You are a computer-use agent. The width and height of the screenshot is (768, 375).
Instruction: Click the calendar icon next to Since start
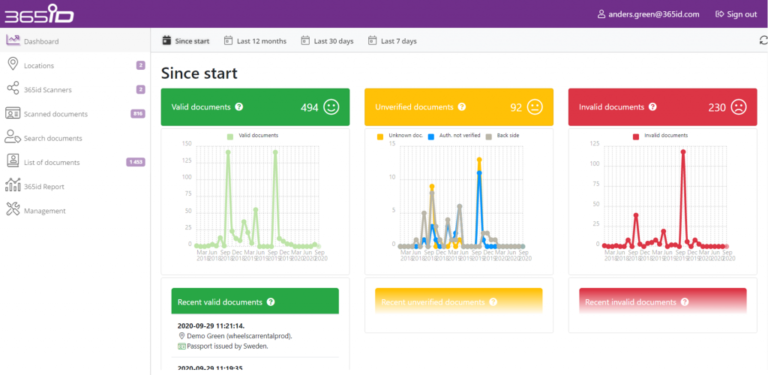(167, 41)
